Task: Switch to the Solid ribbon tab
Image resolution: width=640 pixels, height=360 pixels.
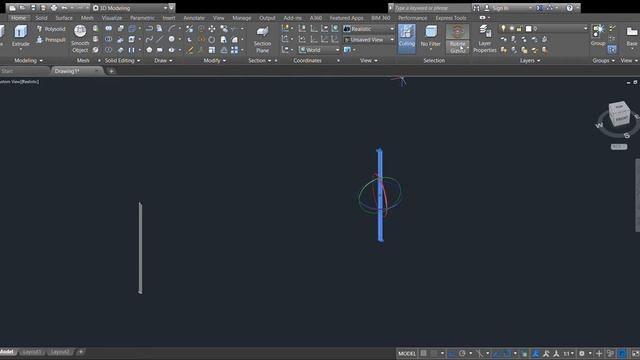Action: 41,18
